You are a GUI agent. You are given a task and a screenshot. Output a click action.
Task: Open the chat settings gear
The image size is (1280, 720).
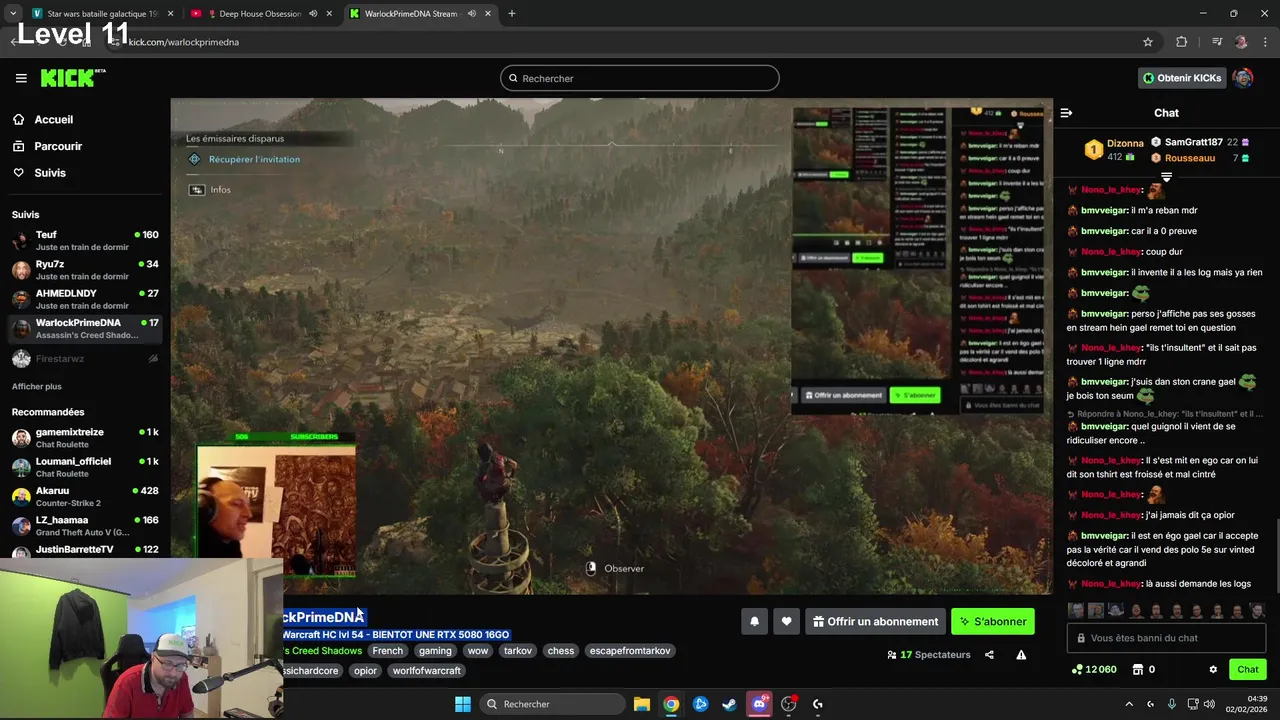(1213, 669)
